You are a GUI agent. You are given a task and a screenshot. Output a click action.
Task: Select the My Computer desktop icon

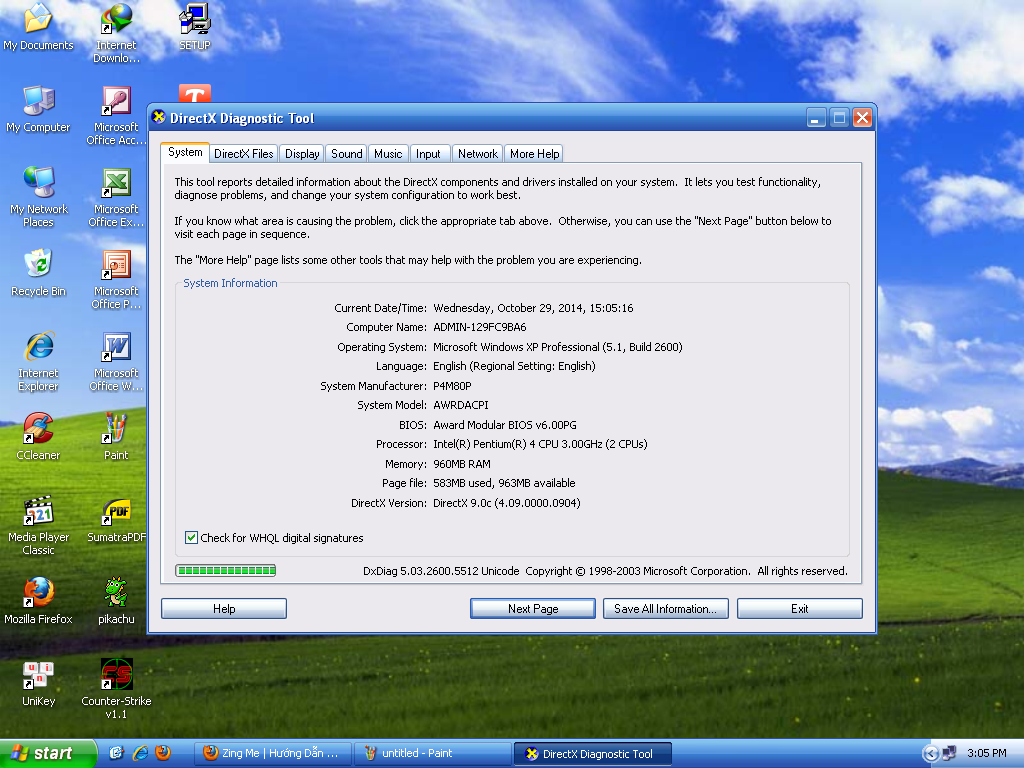(38, 102)
